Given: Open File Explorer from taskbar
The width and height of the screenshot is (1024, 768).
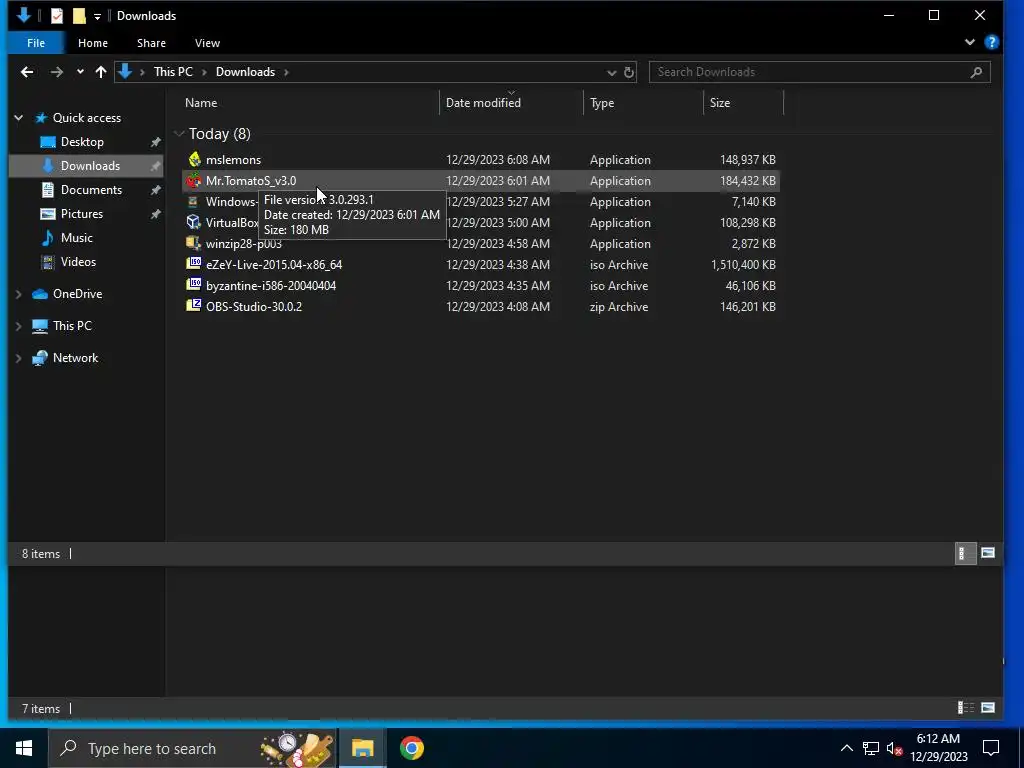Looking at the screenshot, I should [362, 748].
